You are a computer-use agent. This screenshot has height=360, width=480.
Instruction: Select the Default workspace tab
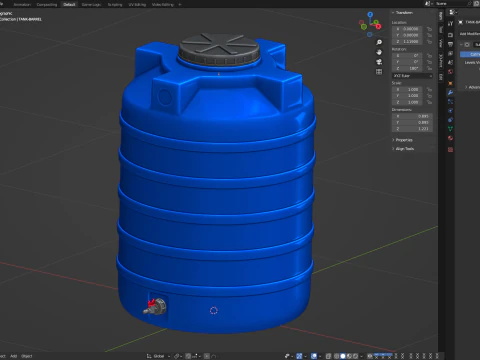point(69,4)
